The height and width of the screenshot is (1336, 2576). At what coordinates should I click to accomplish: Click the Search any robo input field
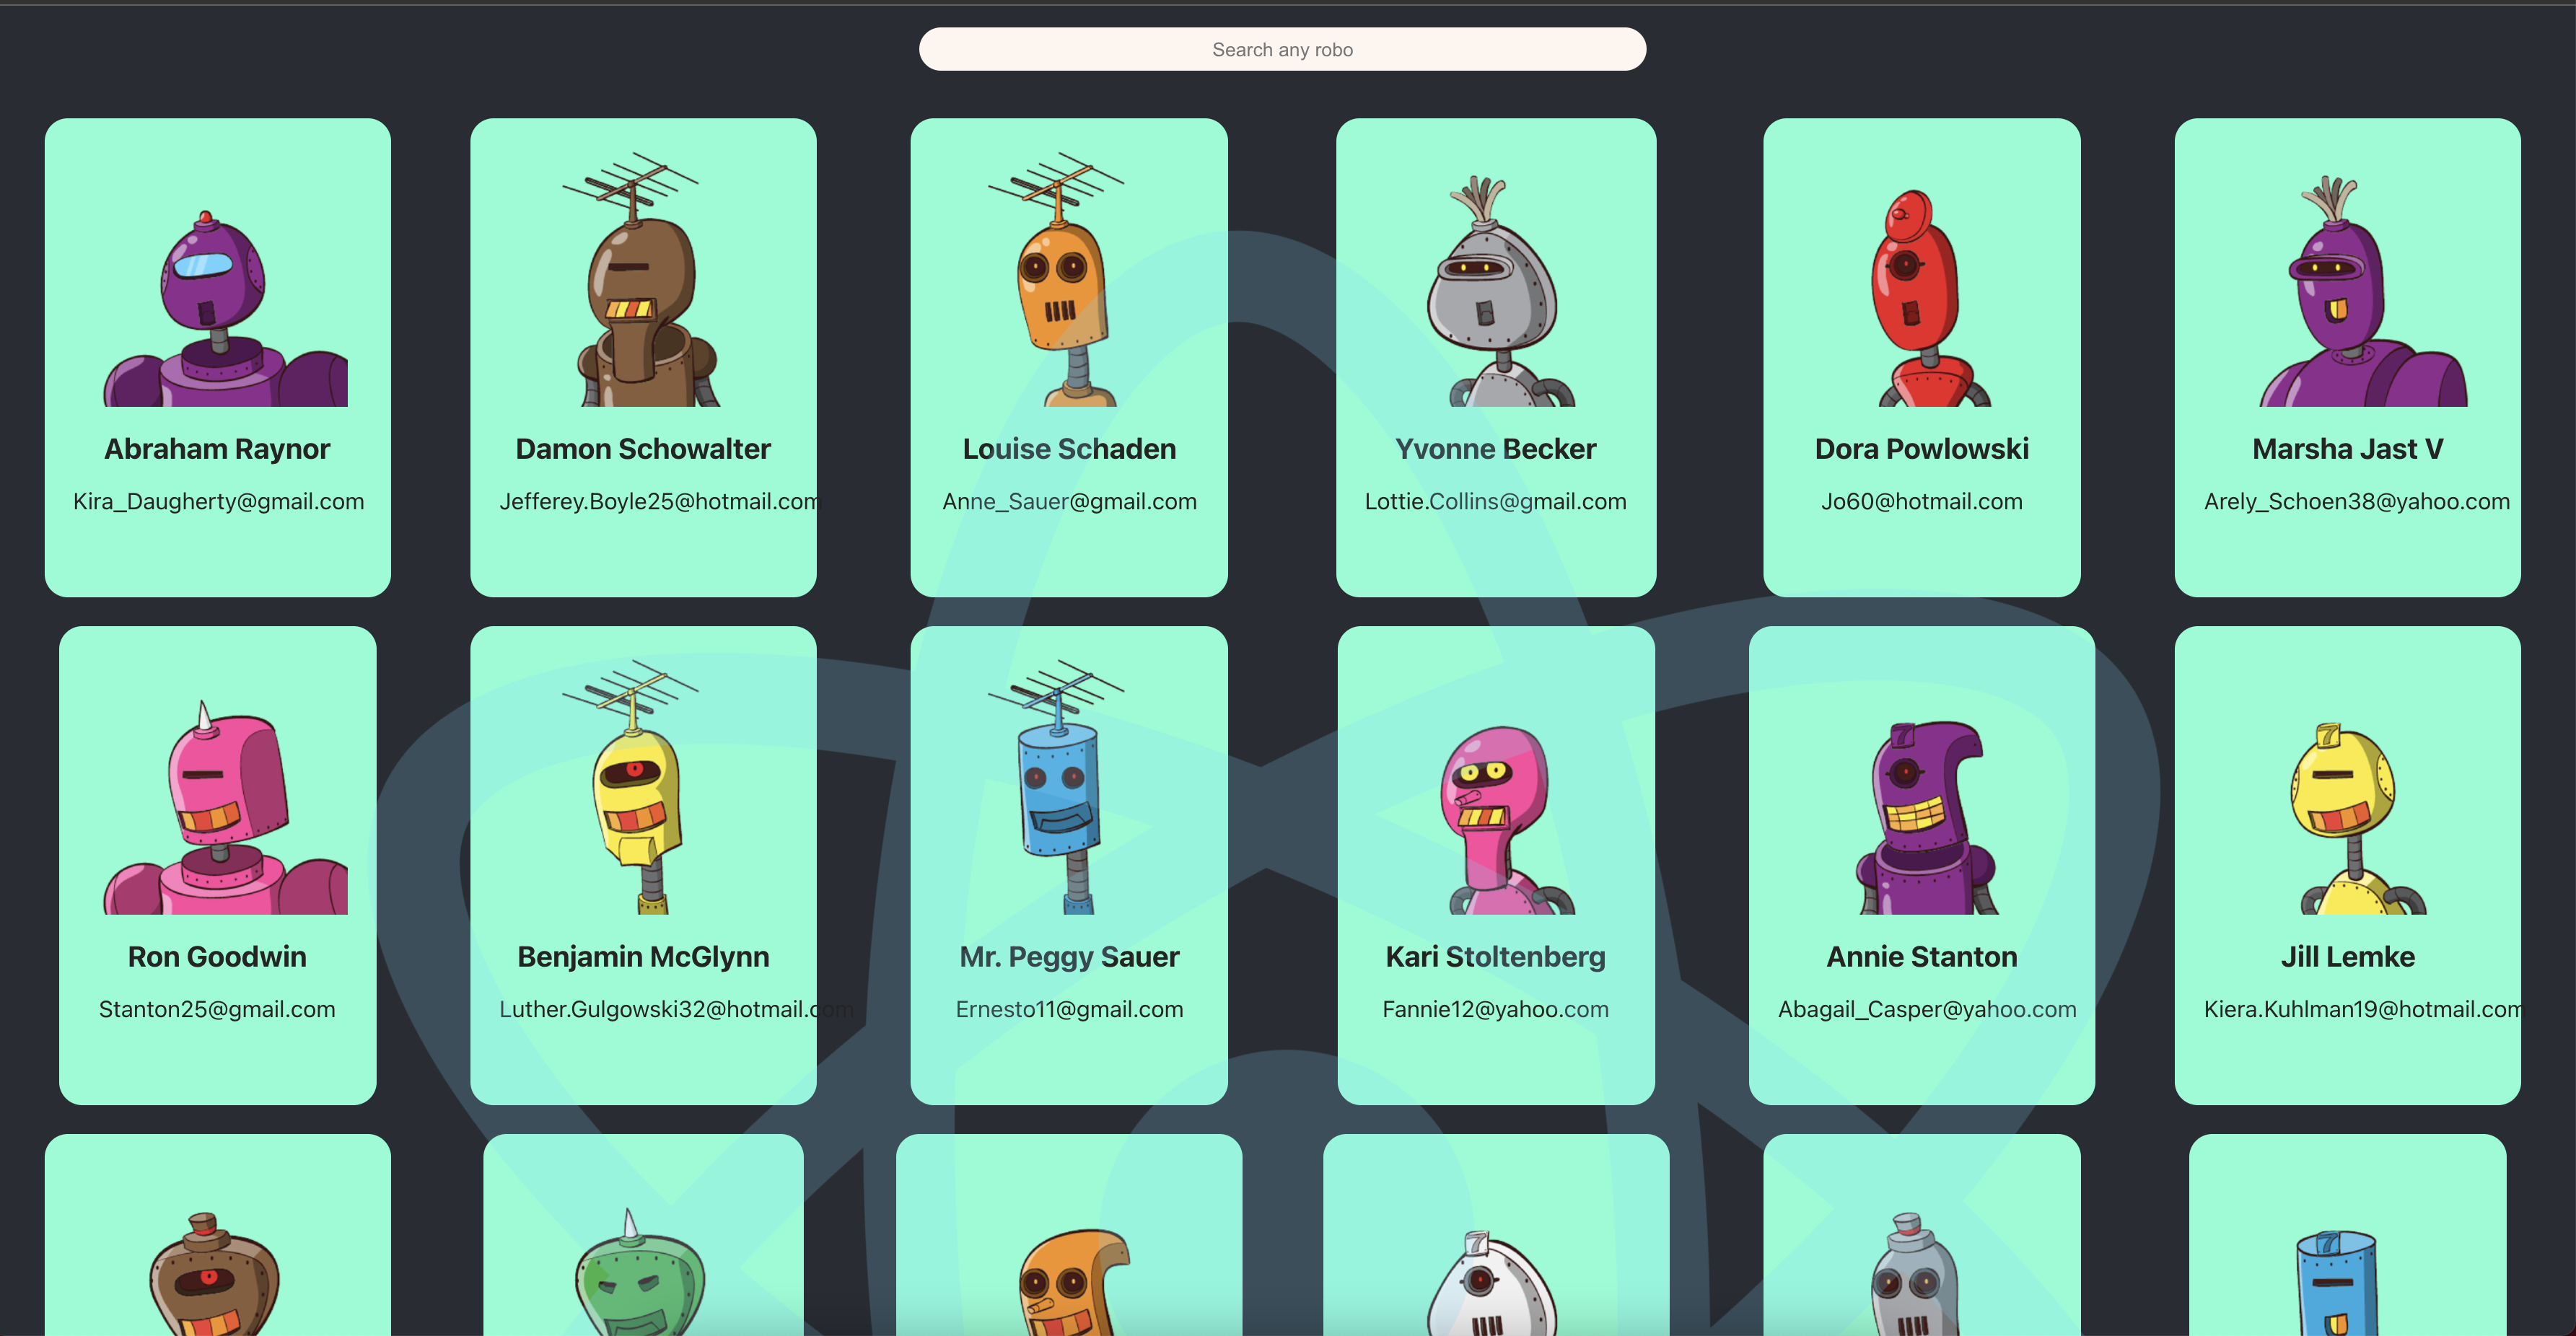pos(1283,49)
